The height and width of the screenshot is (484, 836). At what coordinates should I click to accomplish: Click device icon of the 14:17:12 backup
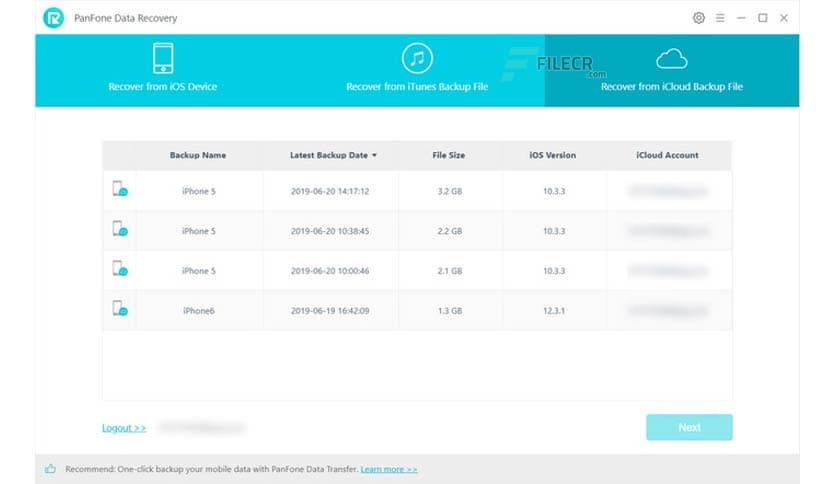coord(119,189)
